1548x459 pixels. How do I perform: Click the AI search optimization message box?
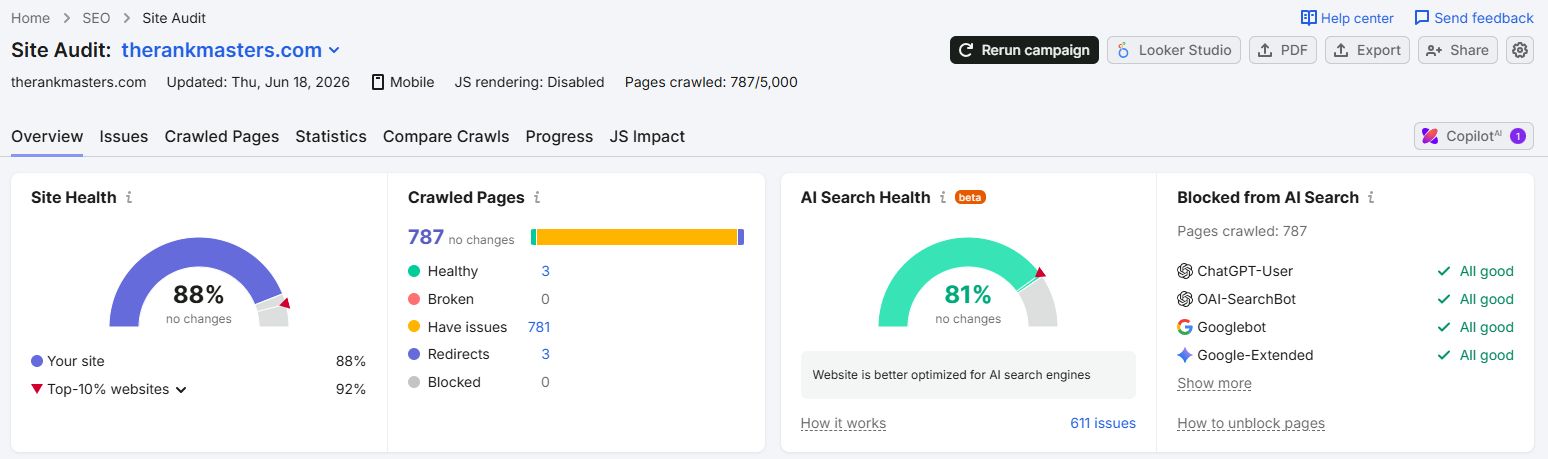tap(968, 375)
